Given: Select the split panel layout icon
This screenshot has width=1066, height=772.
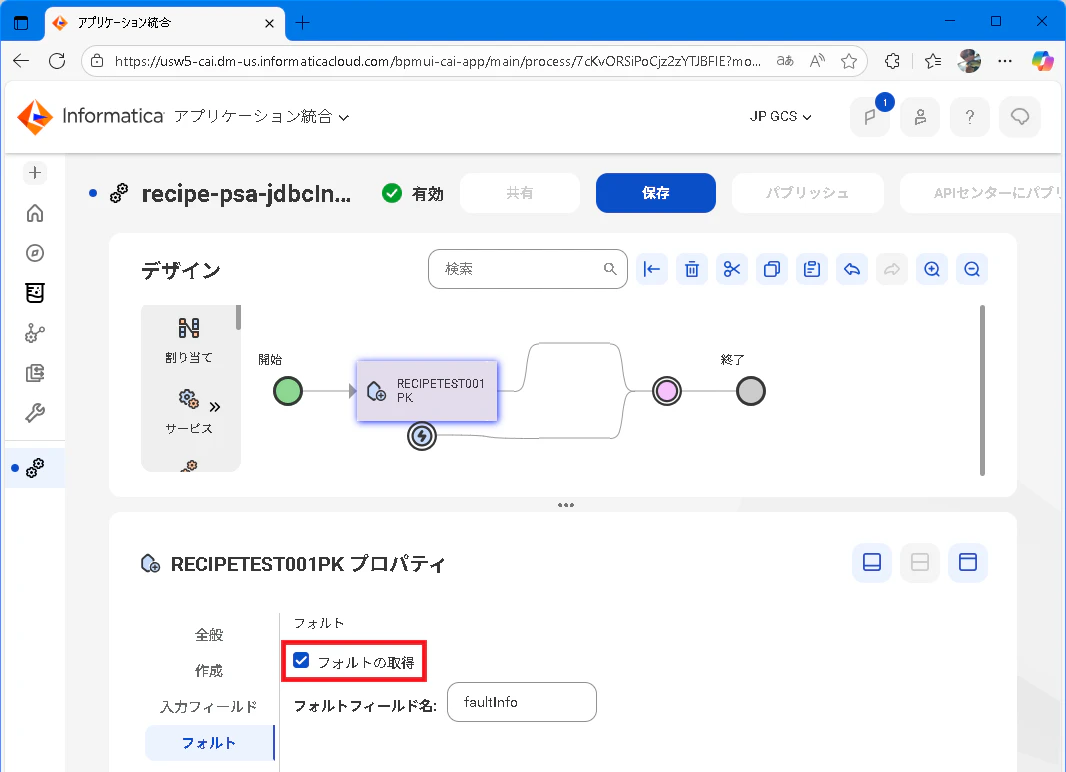Looking at the screenshot, I should click(920, 563).
